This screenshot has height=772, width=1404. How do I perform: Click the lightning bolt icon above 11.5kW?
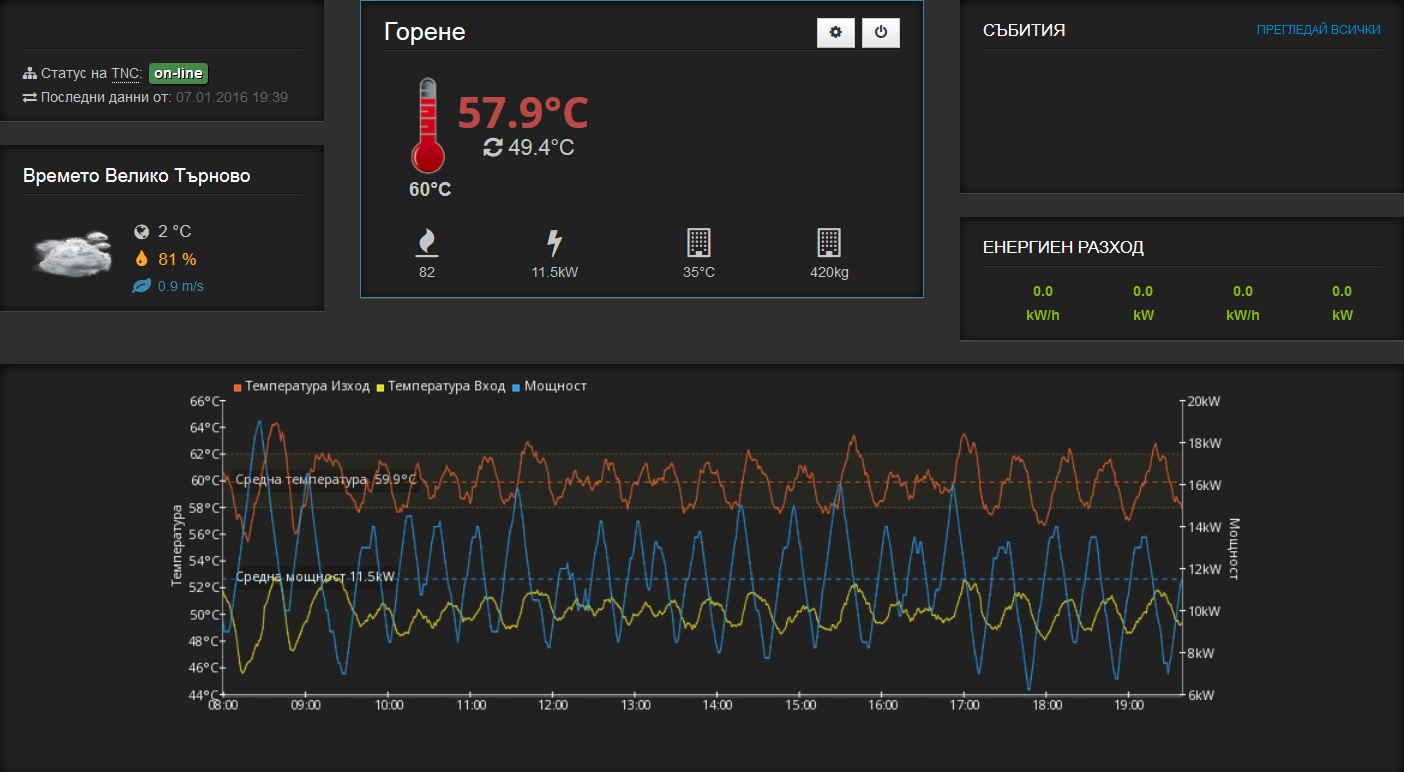click(554, 243)
